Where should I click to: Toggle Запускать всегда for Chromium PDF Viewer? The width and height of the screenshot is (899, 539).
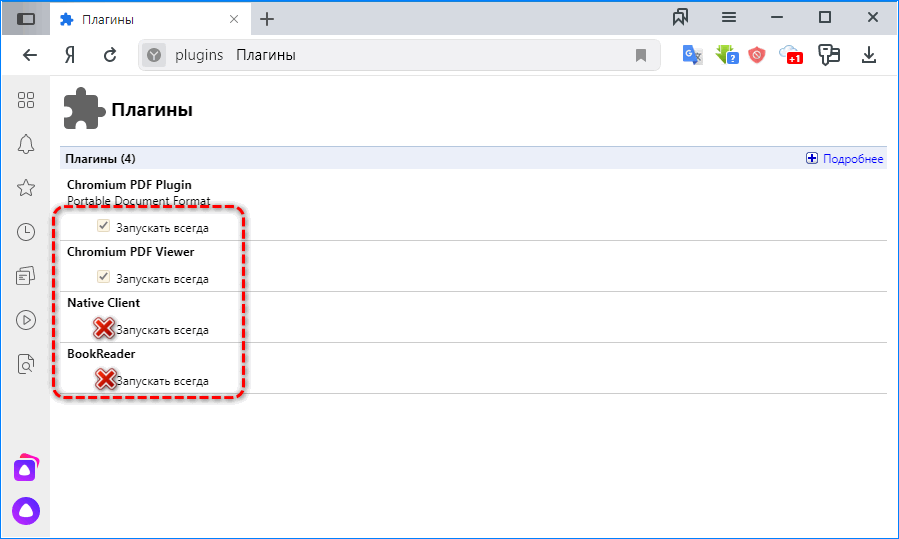[x=103, y=277]
